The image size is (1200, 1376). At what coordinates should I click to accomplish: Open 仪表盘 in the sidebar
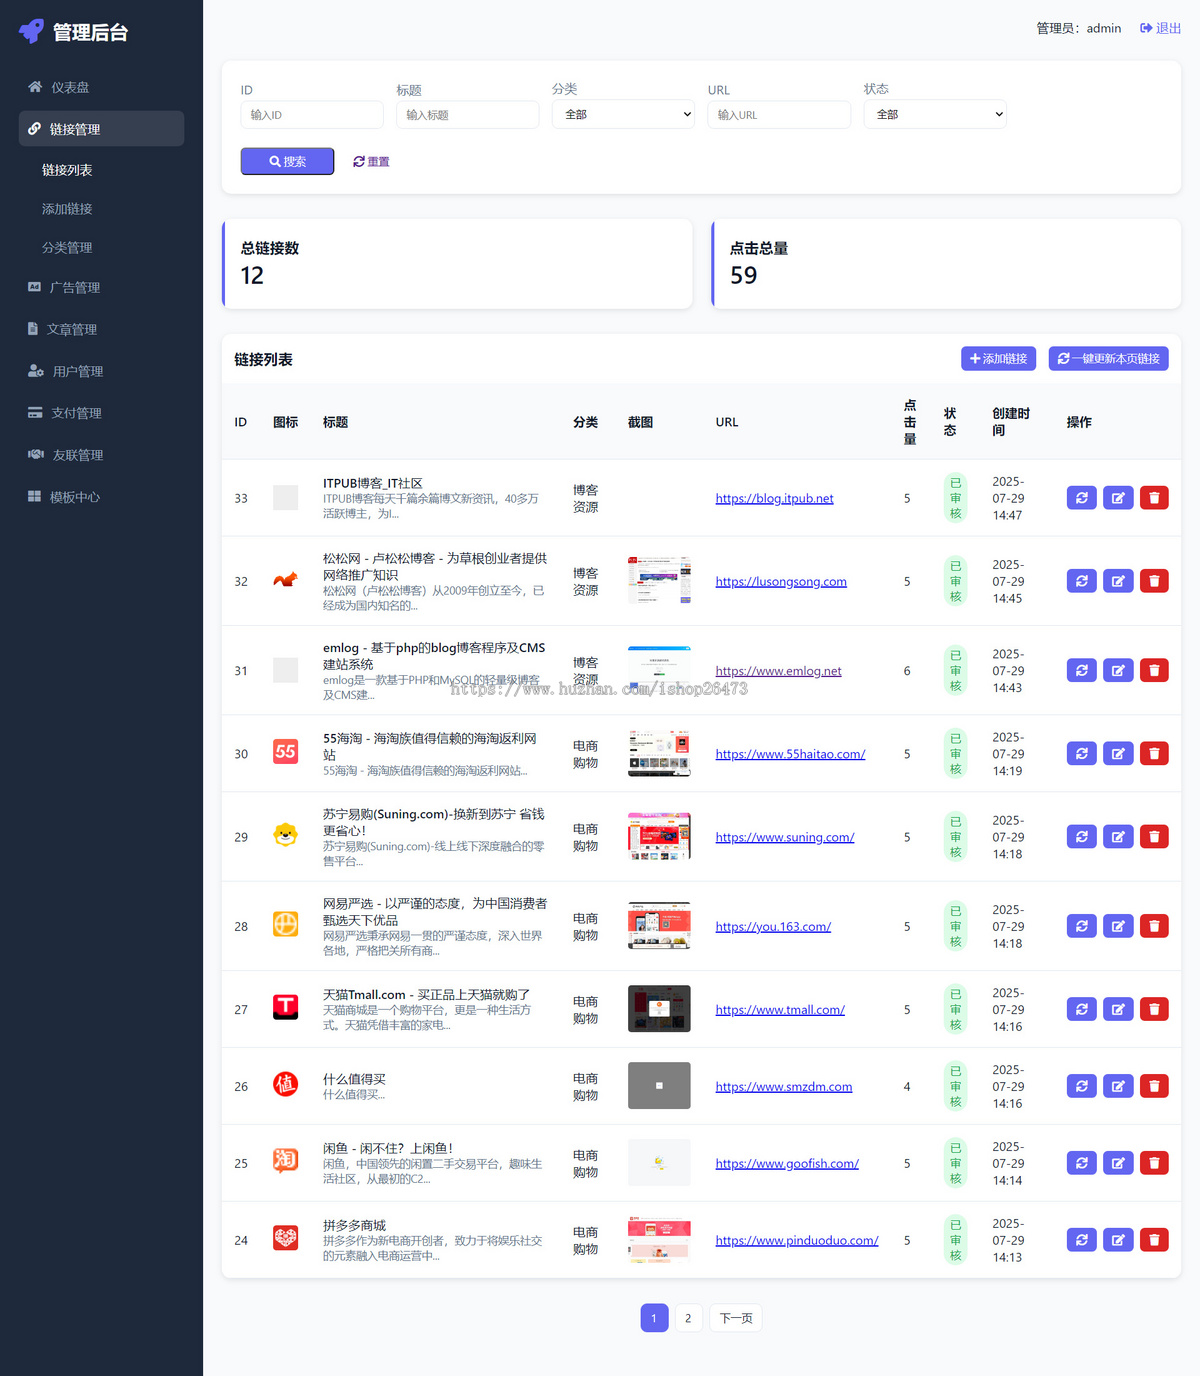pos(101,88)
